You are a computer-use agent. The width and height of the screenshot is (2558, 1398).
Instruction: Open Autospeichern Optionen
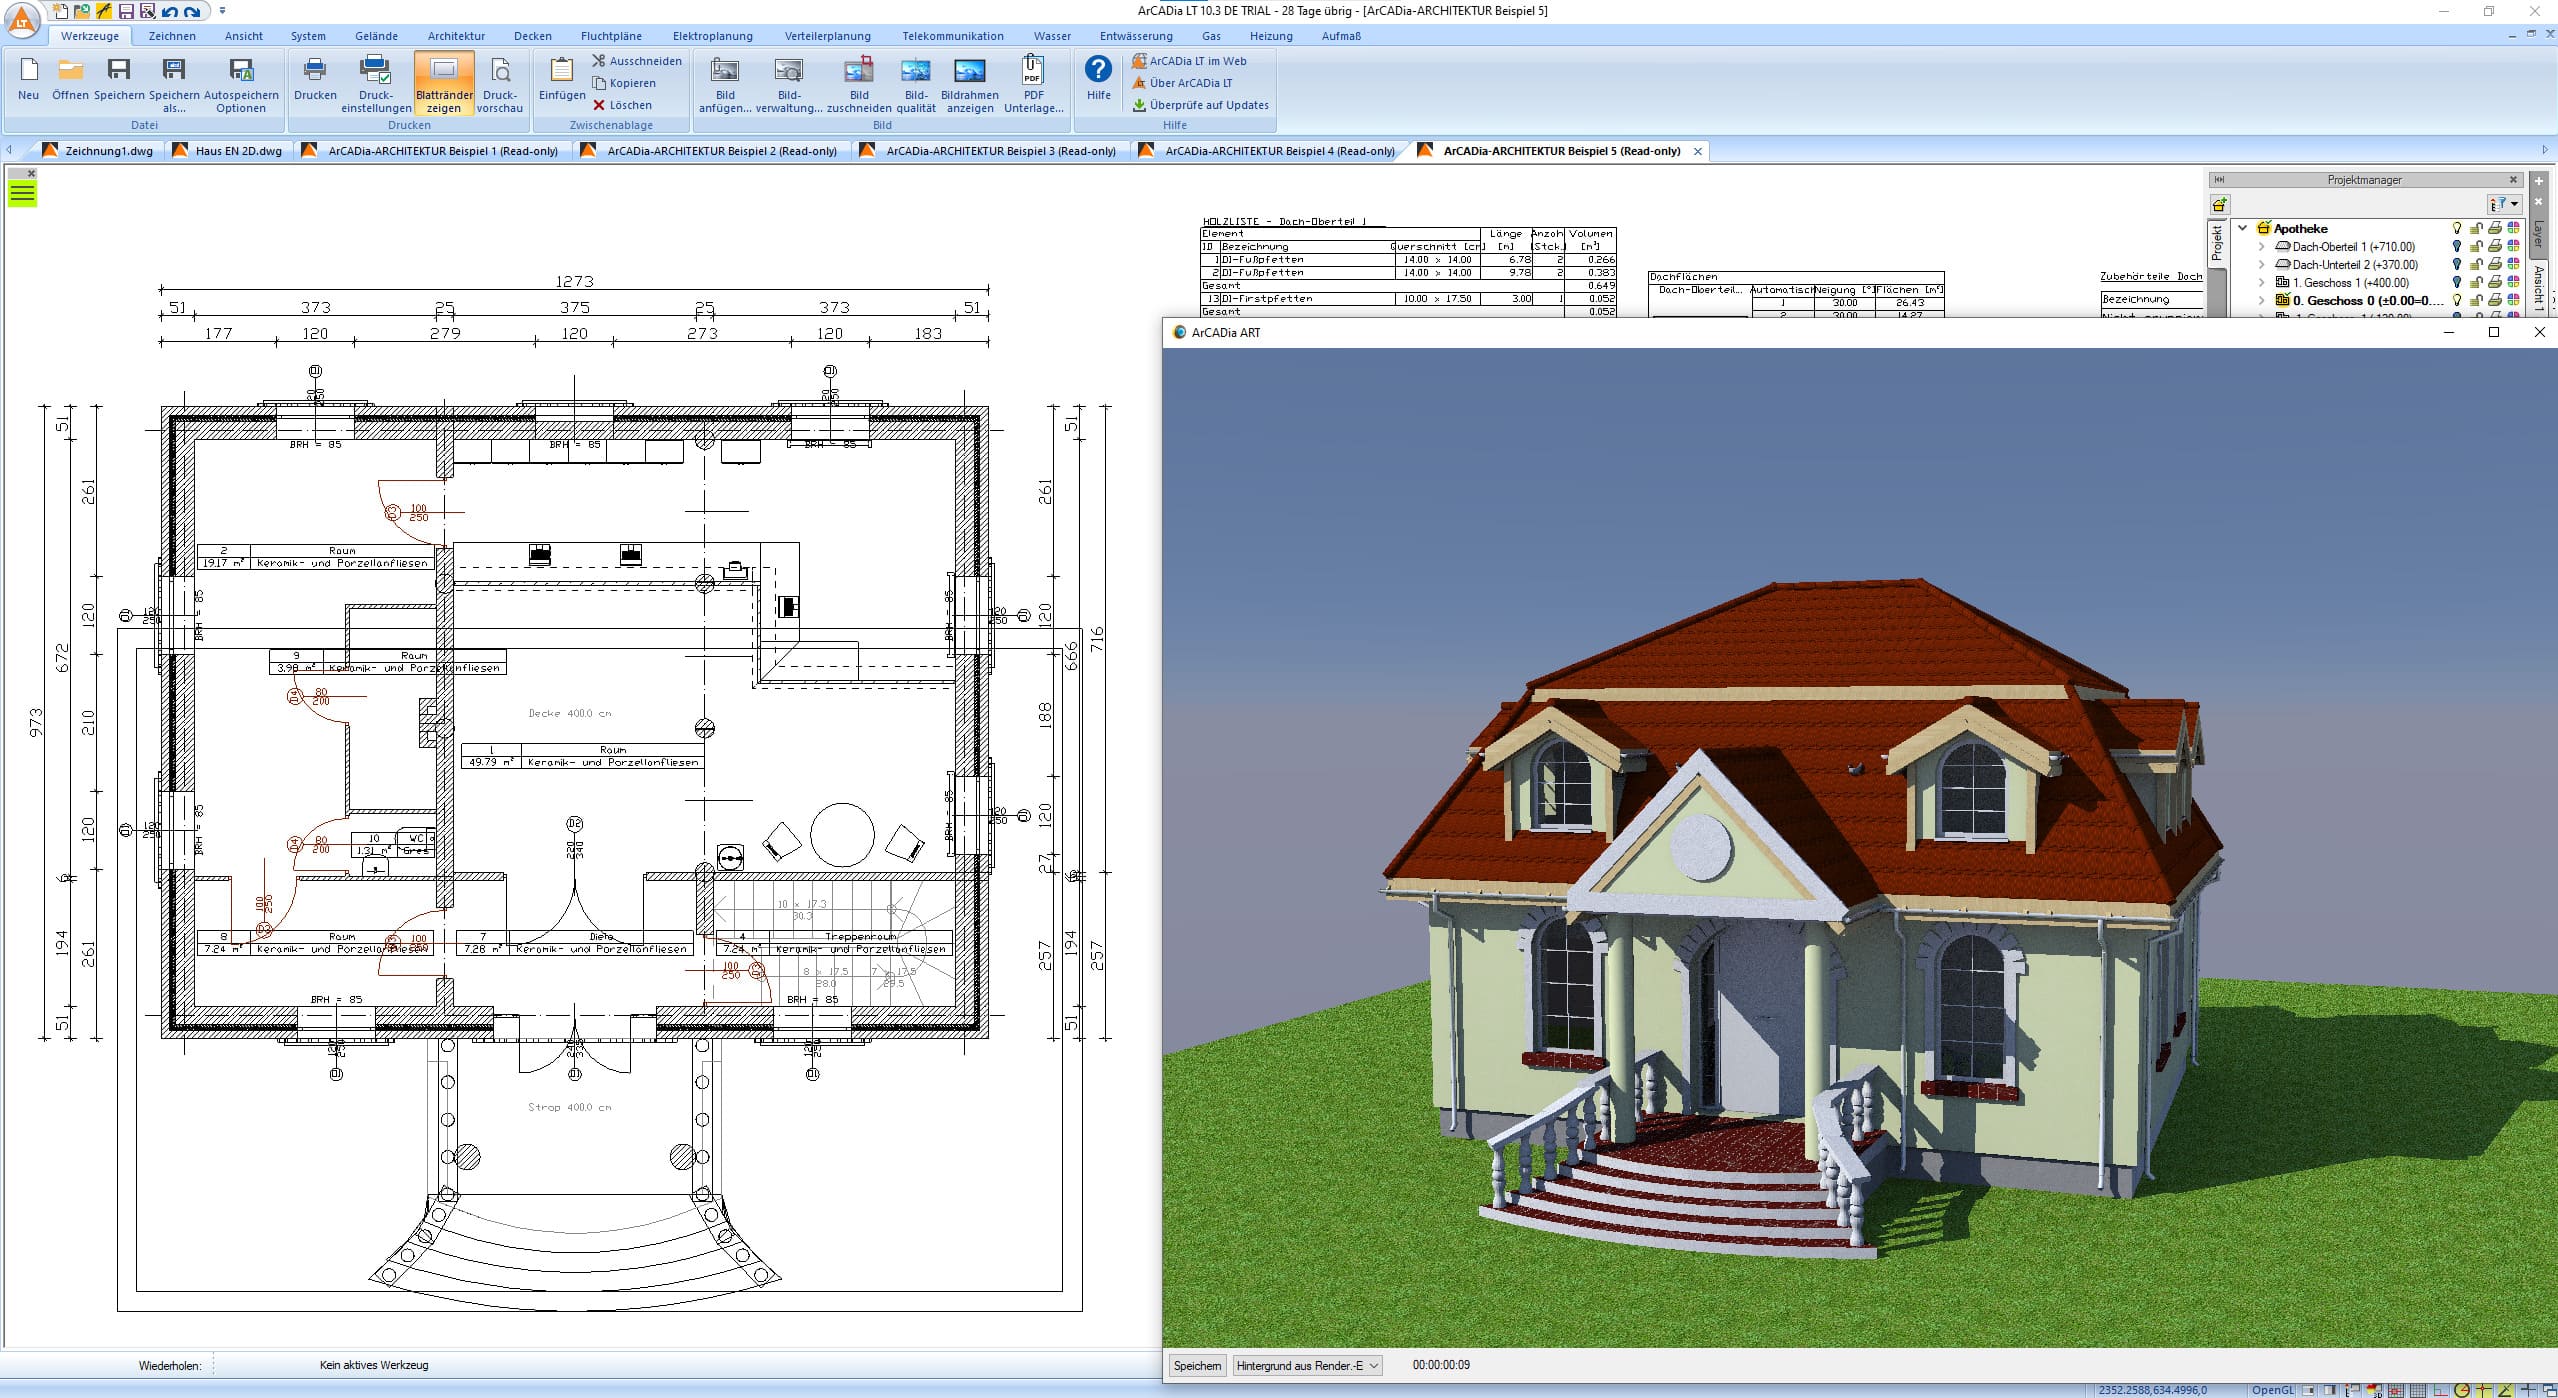241,85
